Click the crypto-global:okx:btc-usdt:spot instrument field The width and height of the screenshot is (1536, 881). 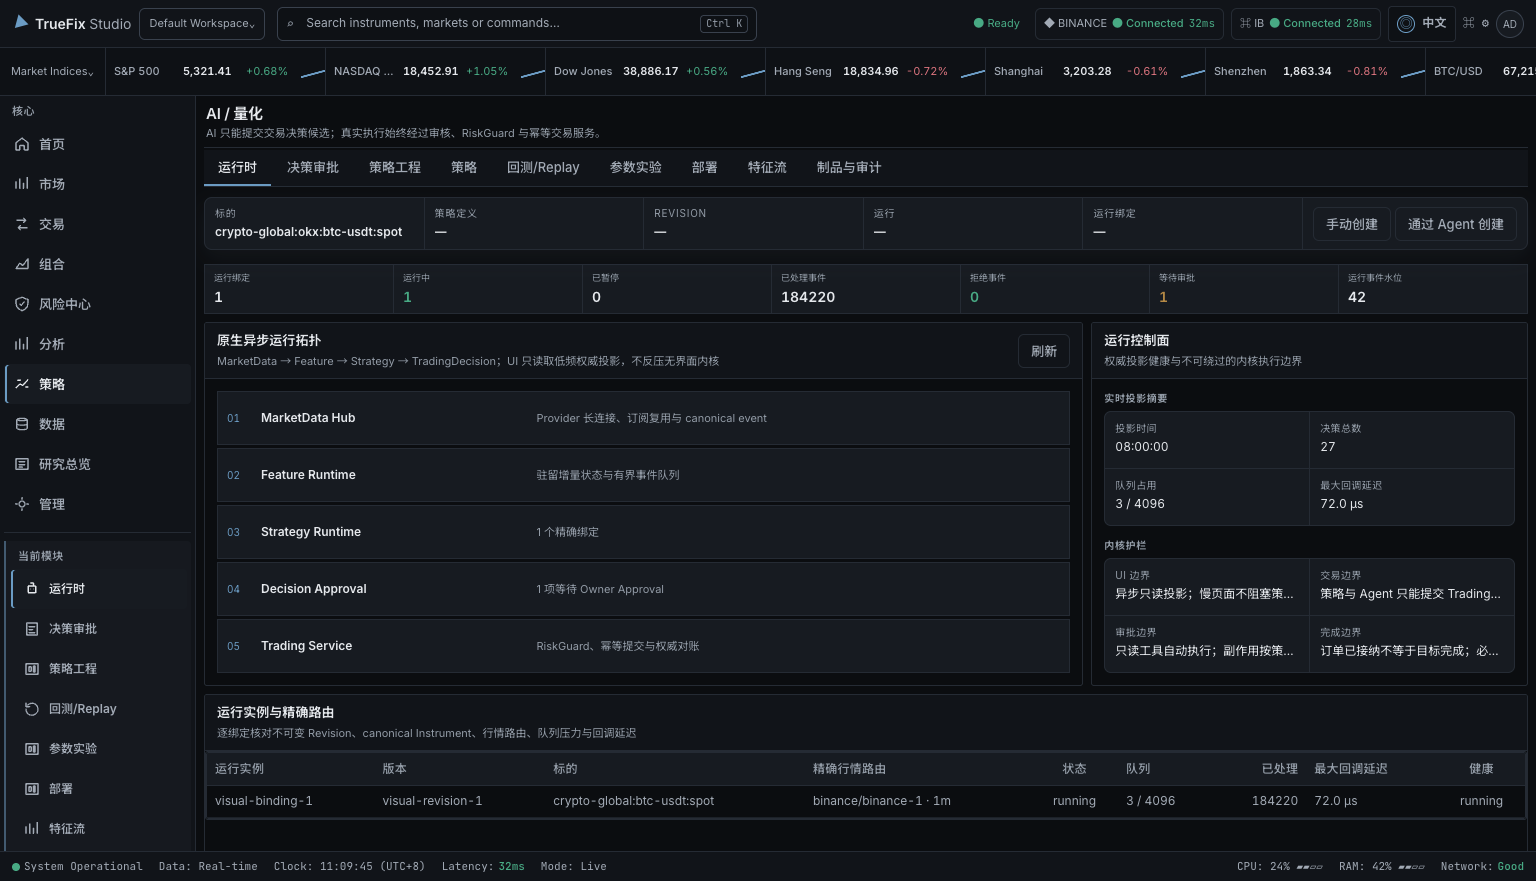pyautogui.click(x=314, y=223)
